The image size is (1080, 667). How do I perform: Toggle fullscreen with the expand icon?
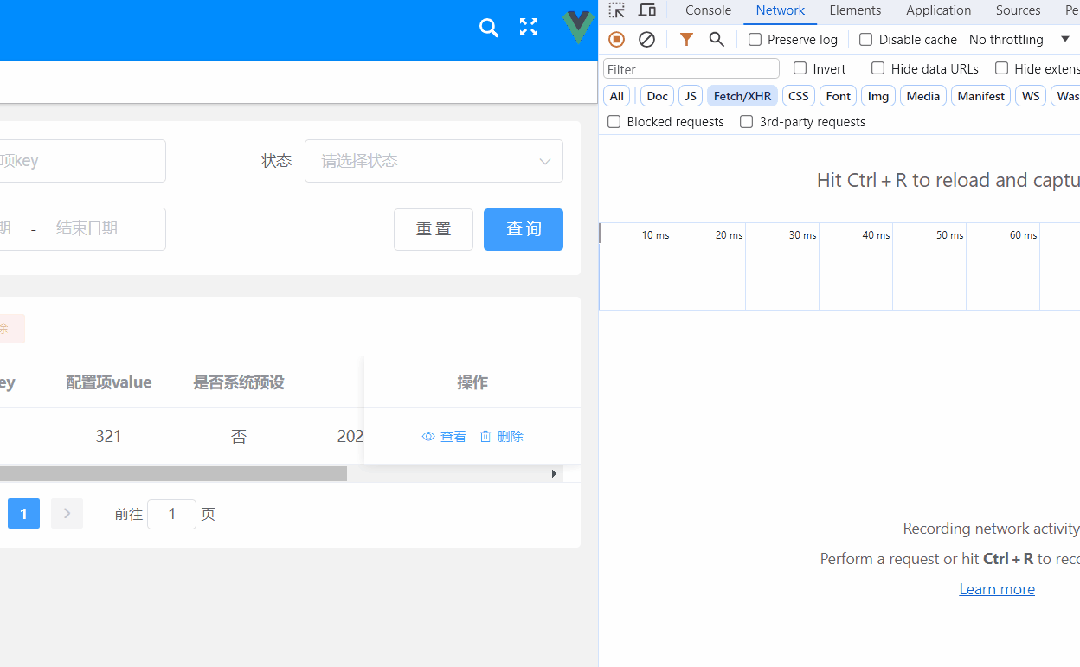529,27
